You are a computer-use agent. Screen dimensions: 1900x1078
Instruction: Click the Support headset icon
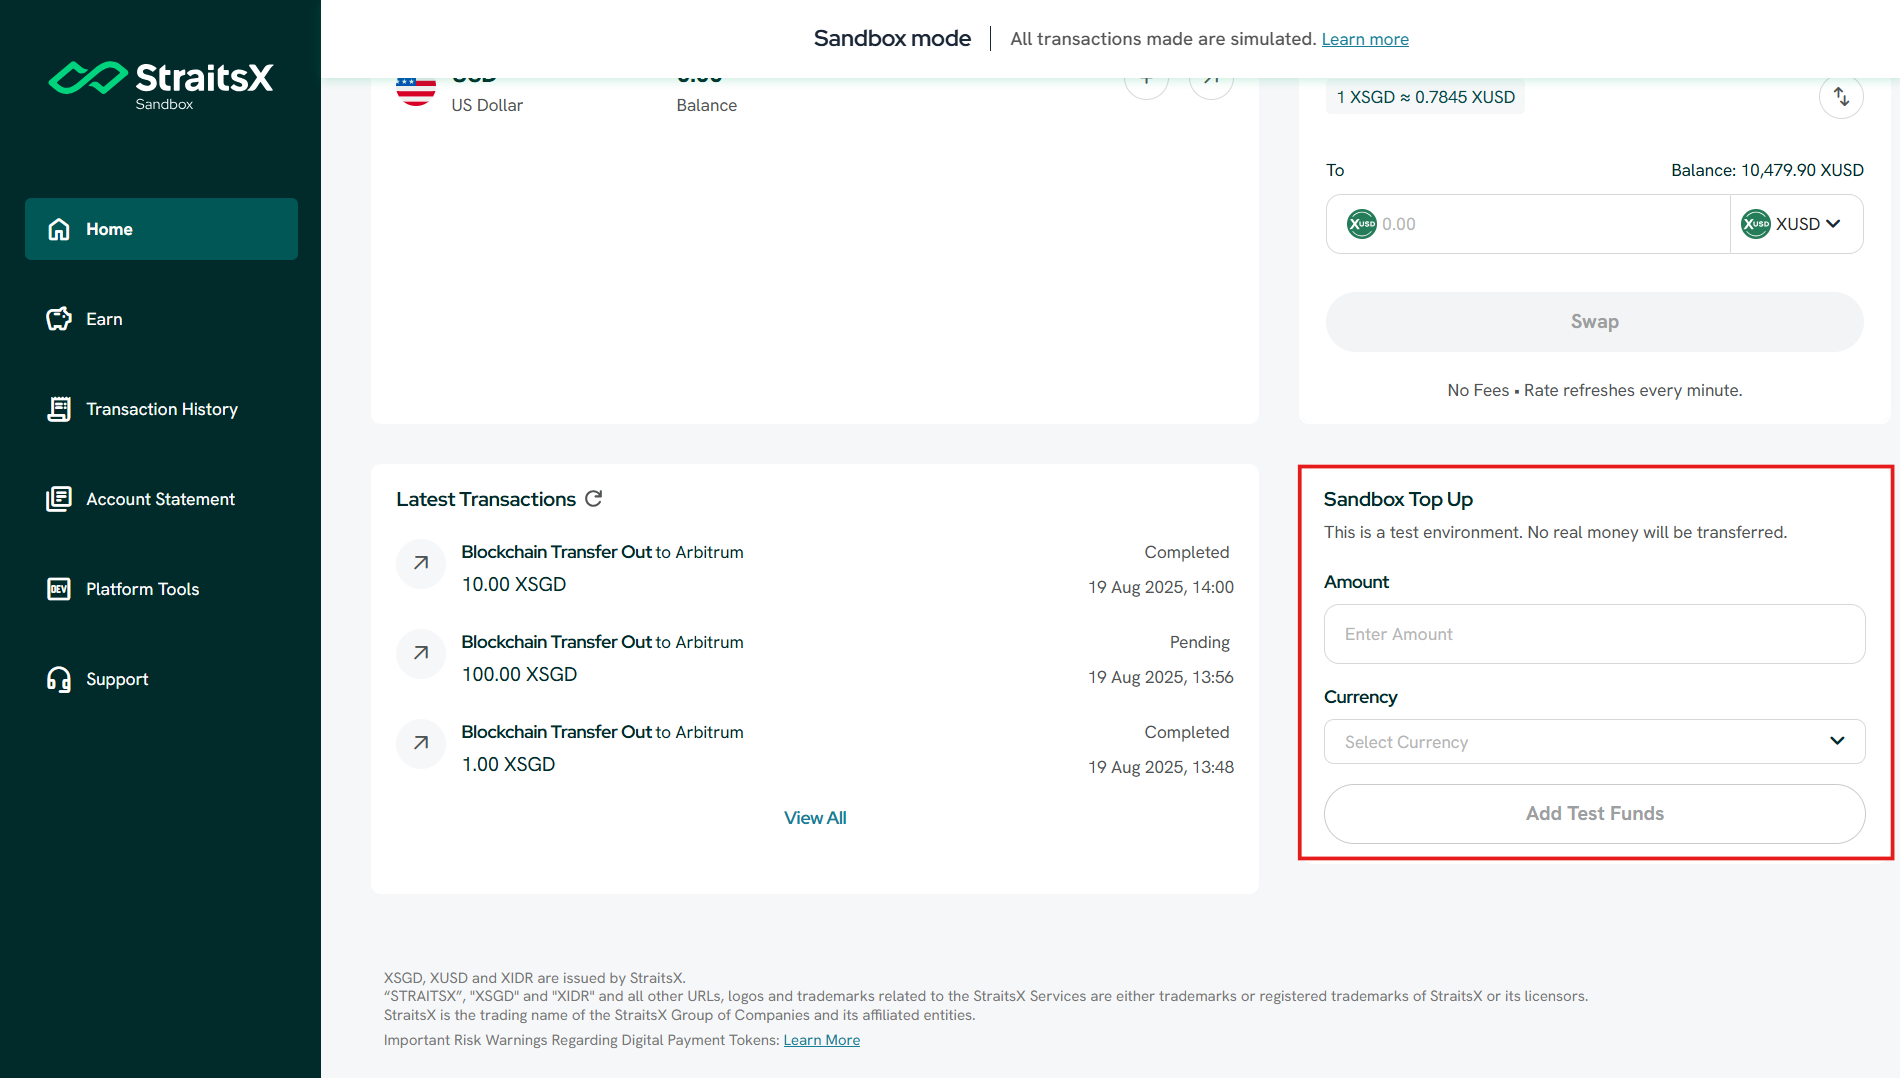(x=59, y=679)
